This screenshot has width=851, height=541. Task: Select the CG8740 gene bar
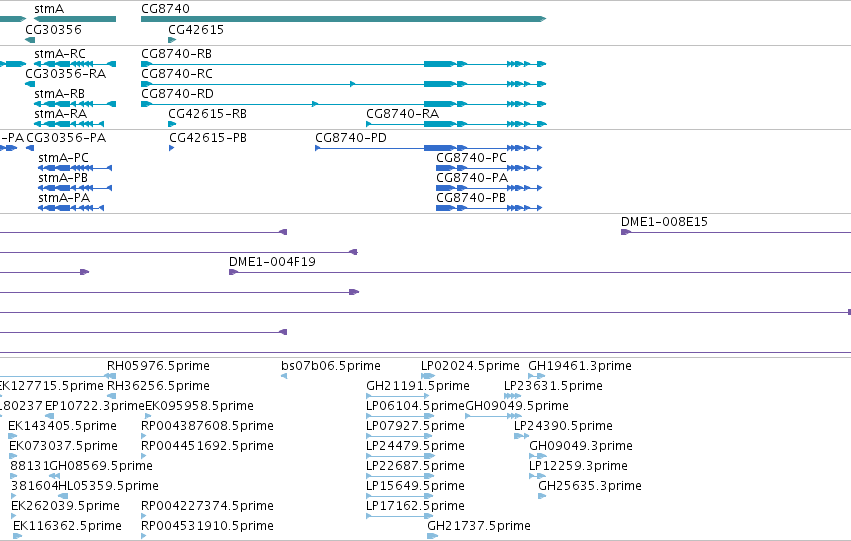click(x=343, y=19)
